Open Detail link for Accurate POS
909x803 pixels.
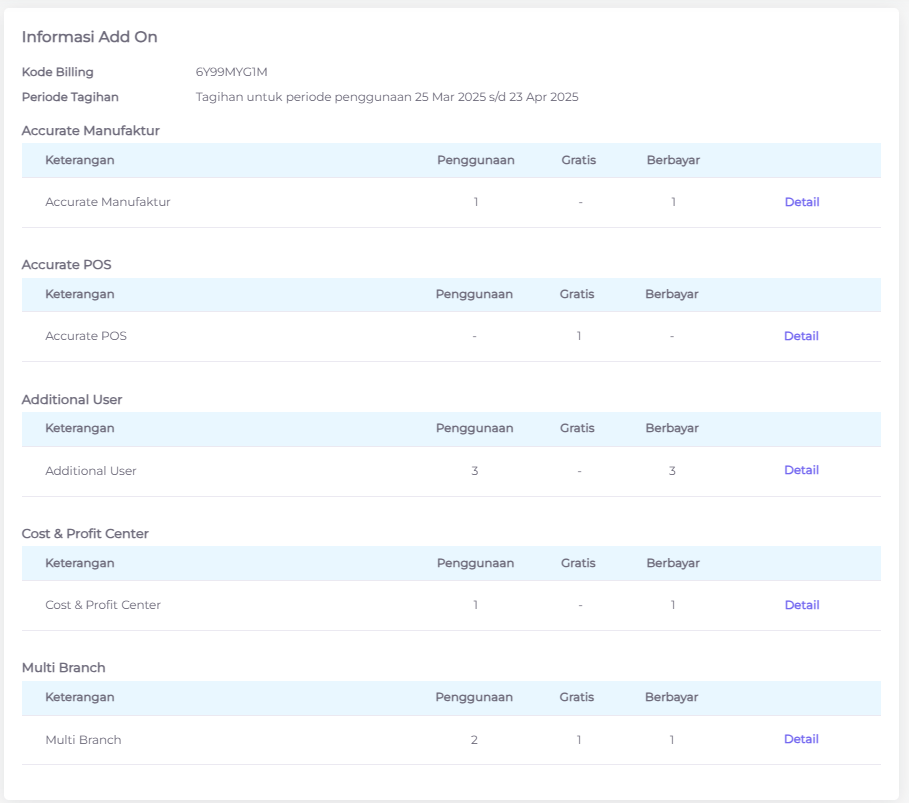[800, 336]
